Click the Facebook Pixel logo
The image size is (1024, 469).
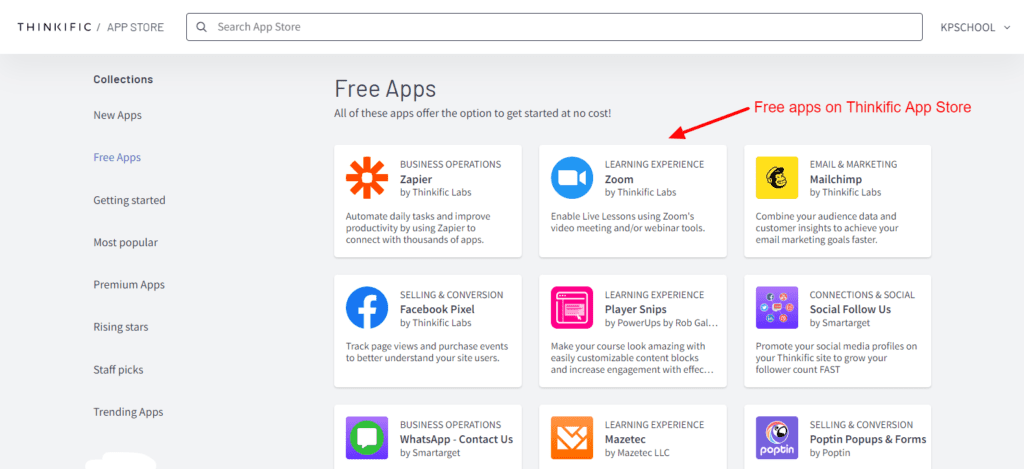[x=367, y=308]
